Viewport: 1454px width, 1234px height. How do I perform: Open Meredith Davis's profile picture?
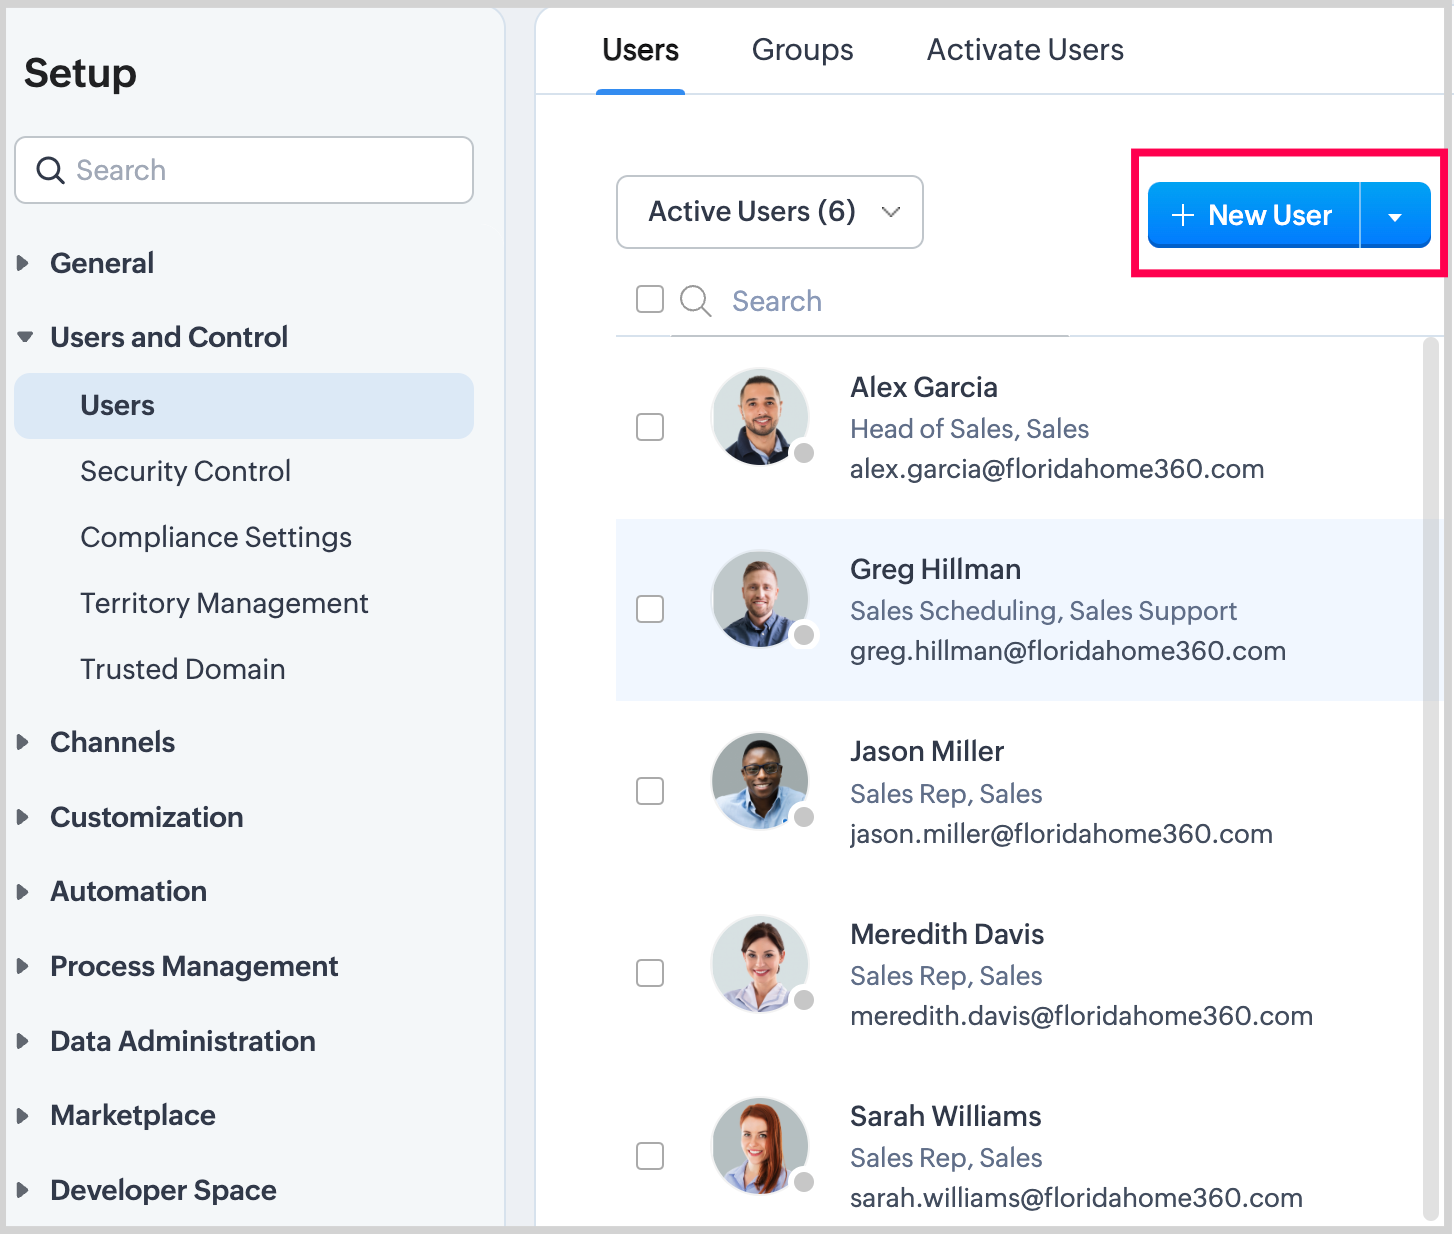760,963
